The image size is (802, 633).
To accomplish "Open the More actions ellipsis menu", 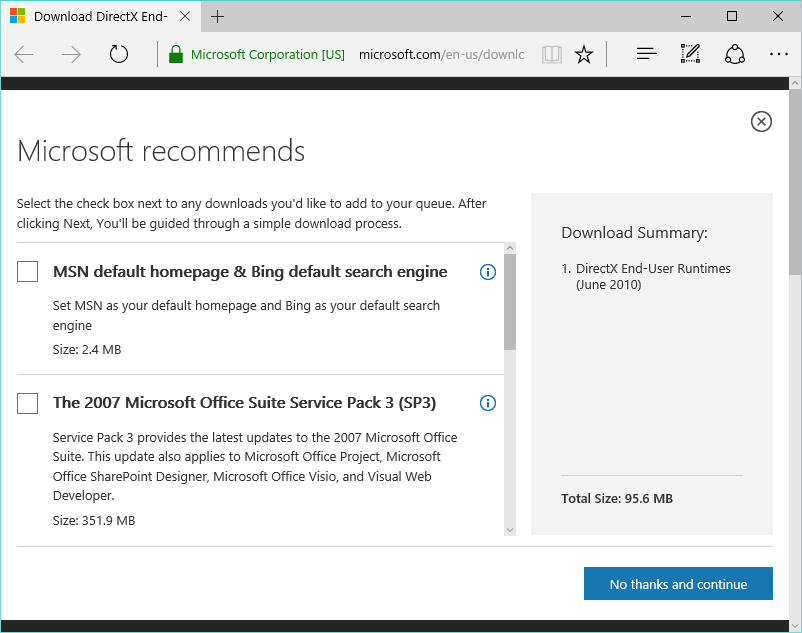I will [779, 54].
